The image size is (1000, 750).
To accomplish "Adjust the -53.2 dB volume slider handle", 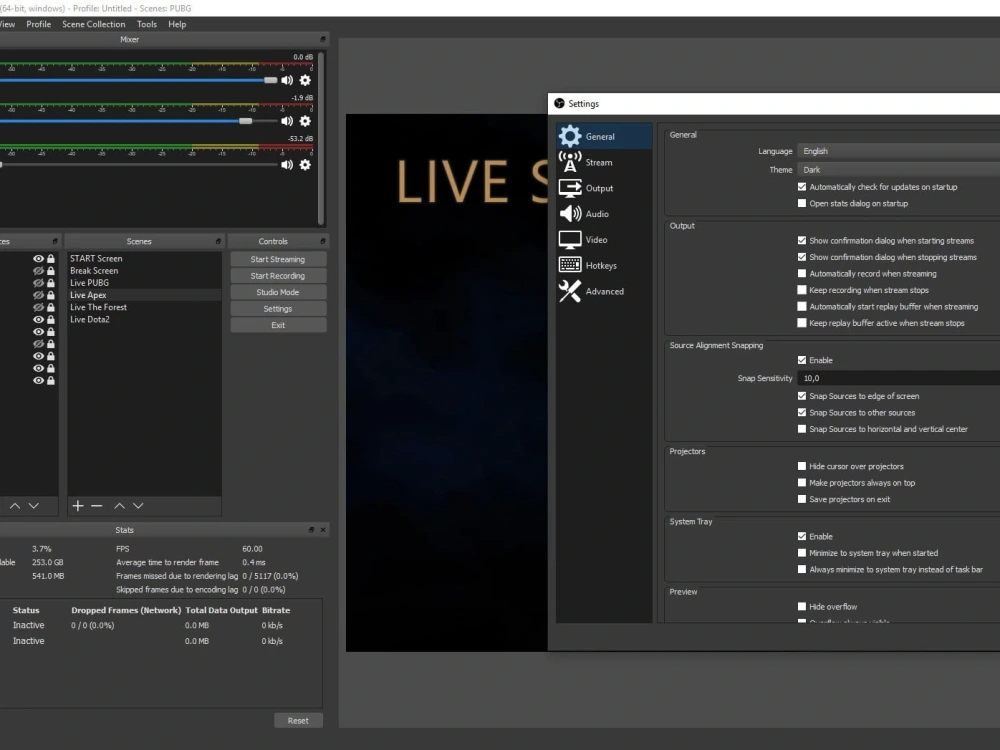I will [1, 165].
